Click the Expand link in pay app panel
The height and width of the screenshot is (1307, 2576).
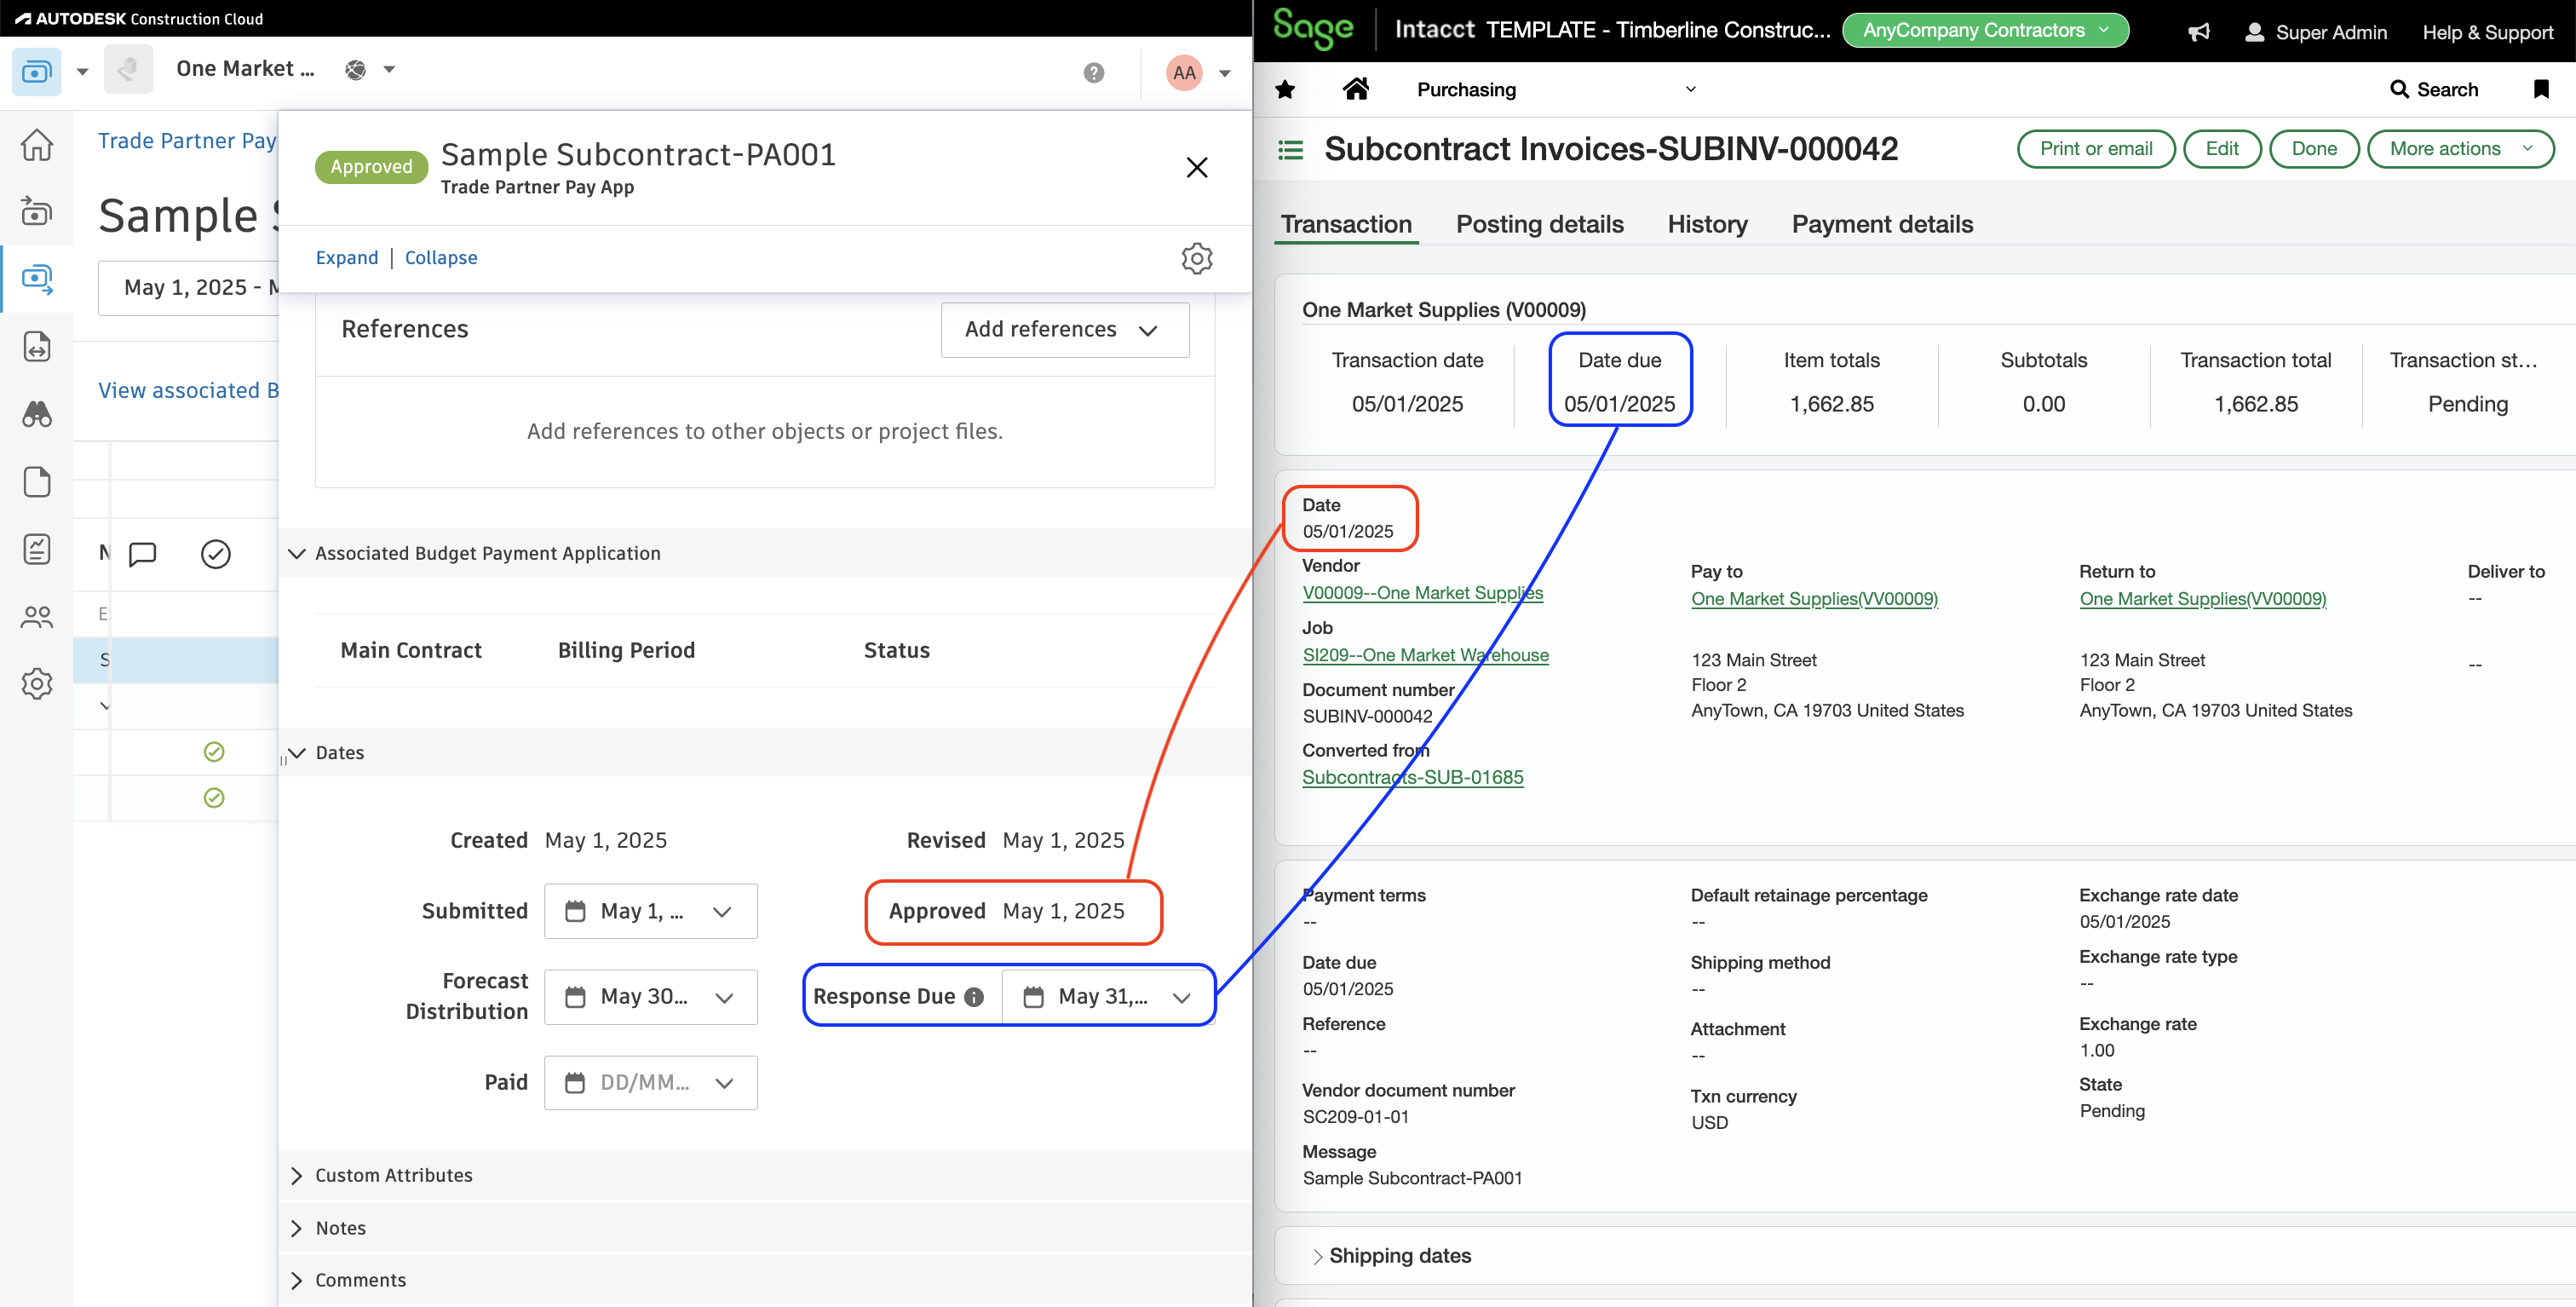tap(347, 258)
